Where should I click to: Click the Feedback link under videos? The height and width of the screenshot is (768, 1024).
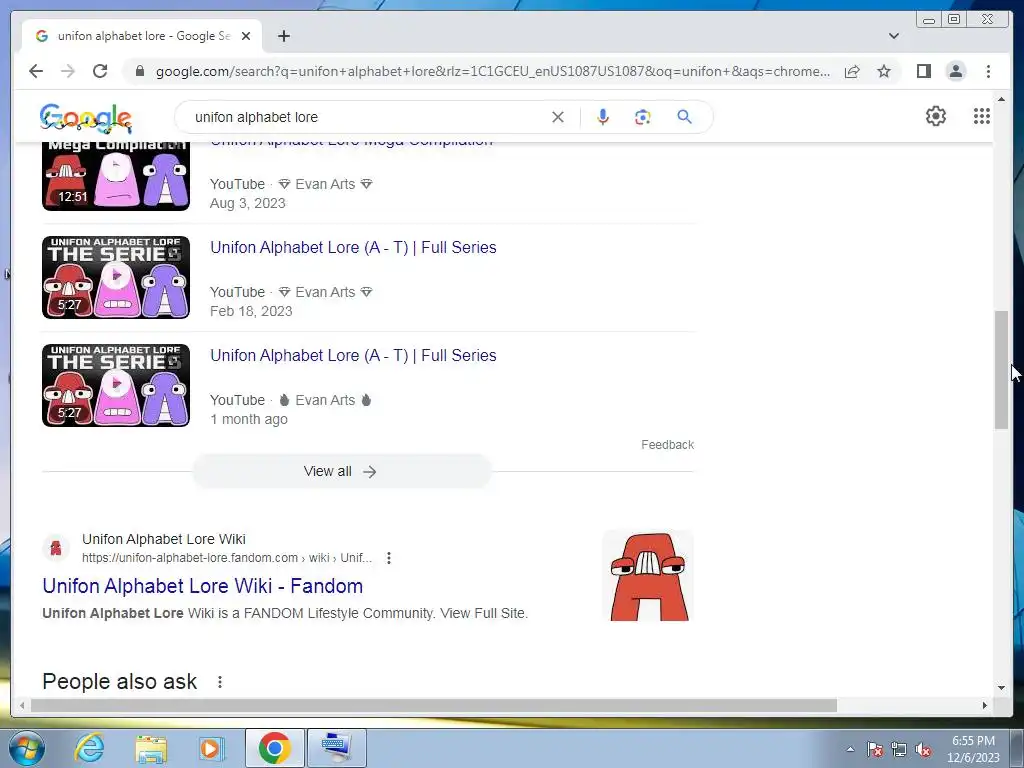(667, 445)
